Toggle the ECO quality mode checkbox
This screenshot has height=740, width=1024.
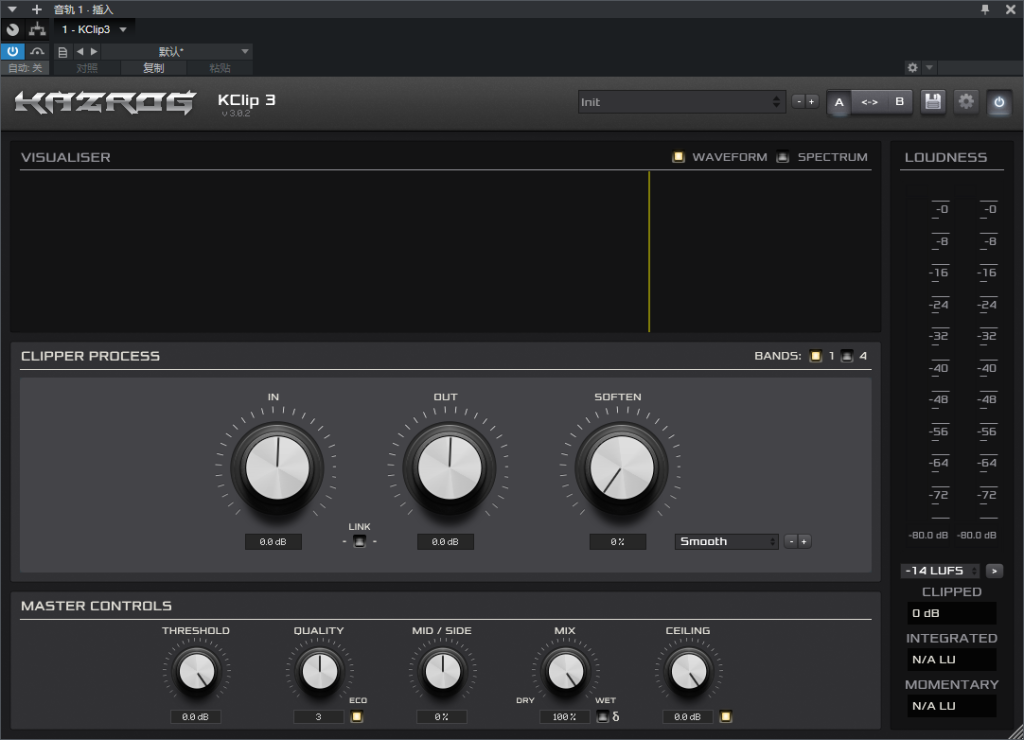pyautogui.click(x=357, y=716)
